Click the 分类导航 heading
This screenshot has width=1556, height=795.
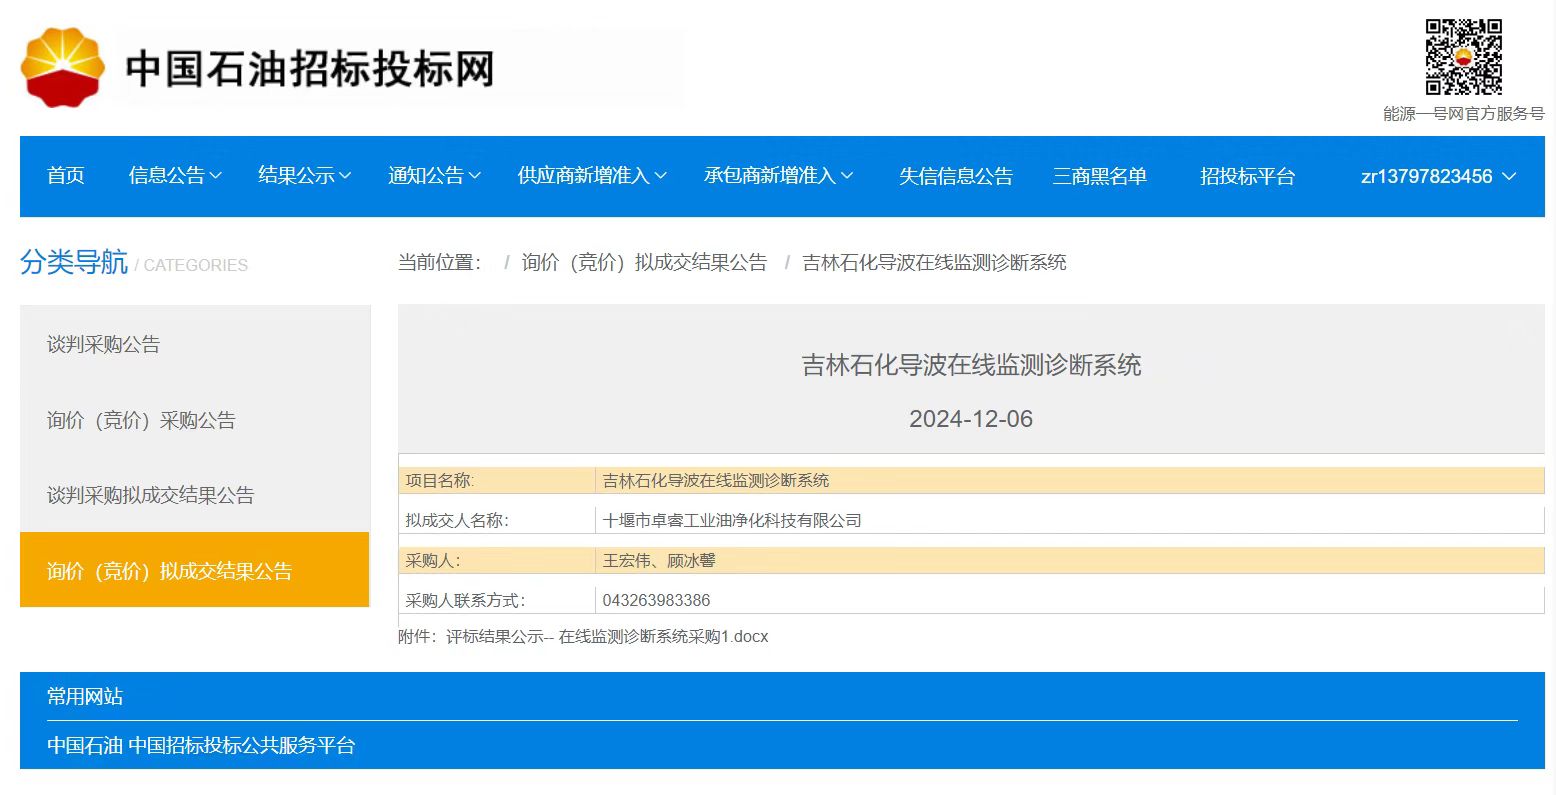click(x=74, y=262)
